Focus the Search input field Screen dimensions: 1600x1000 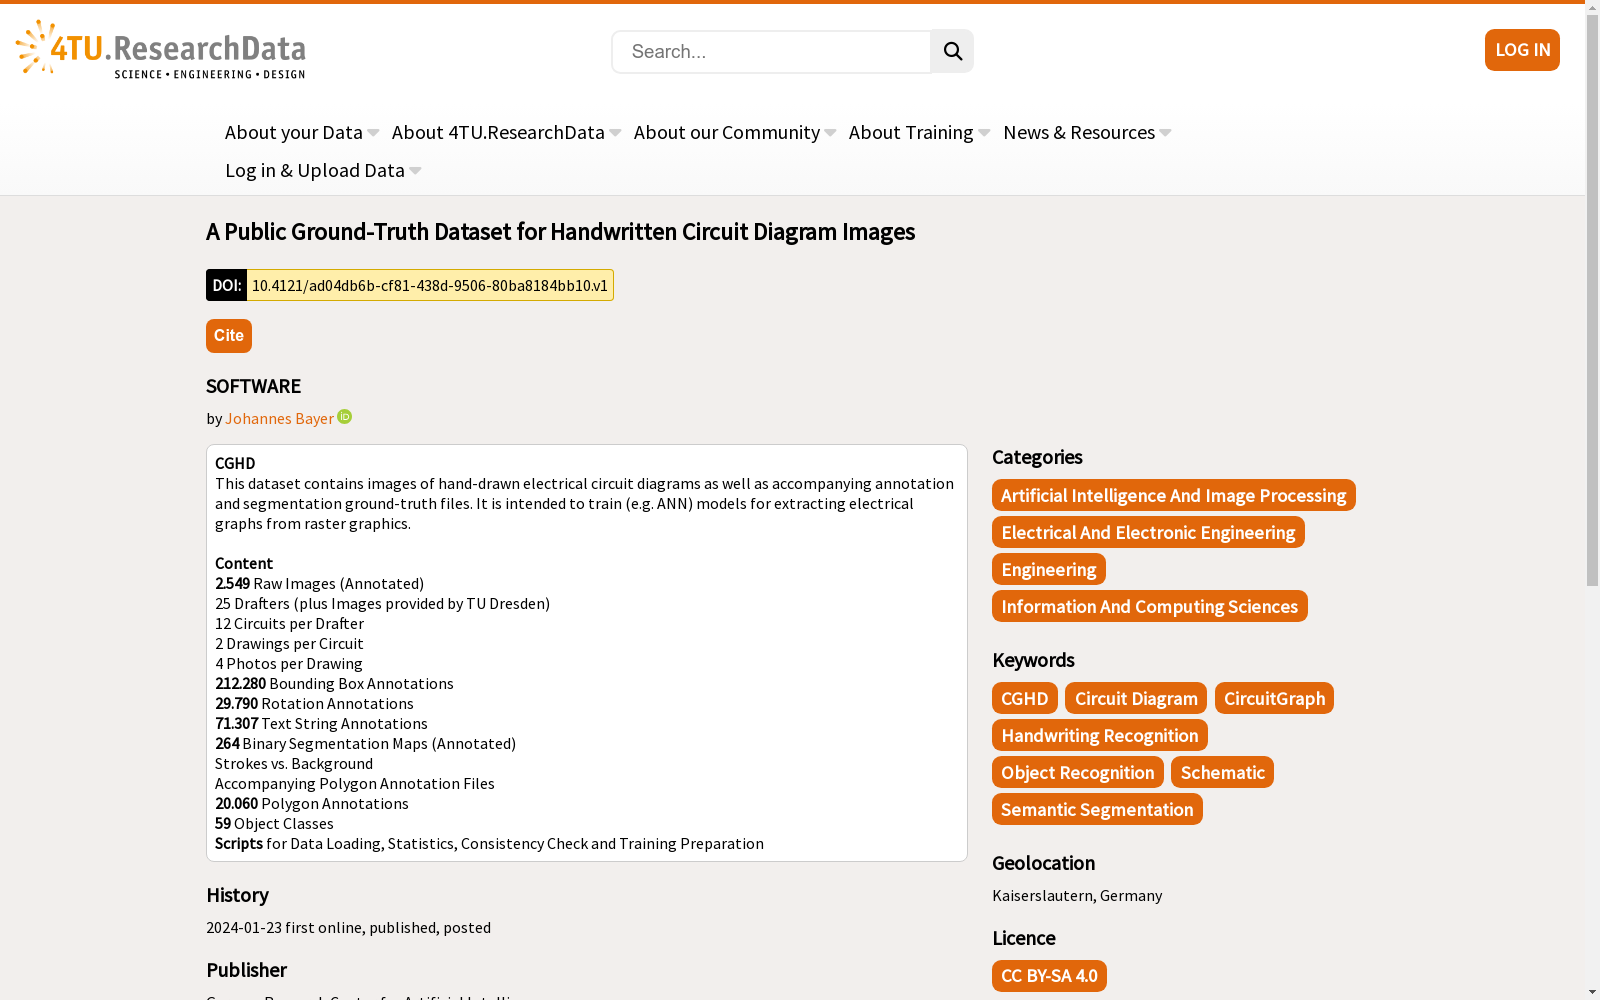click(x=771, y=51)
